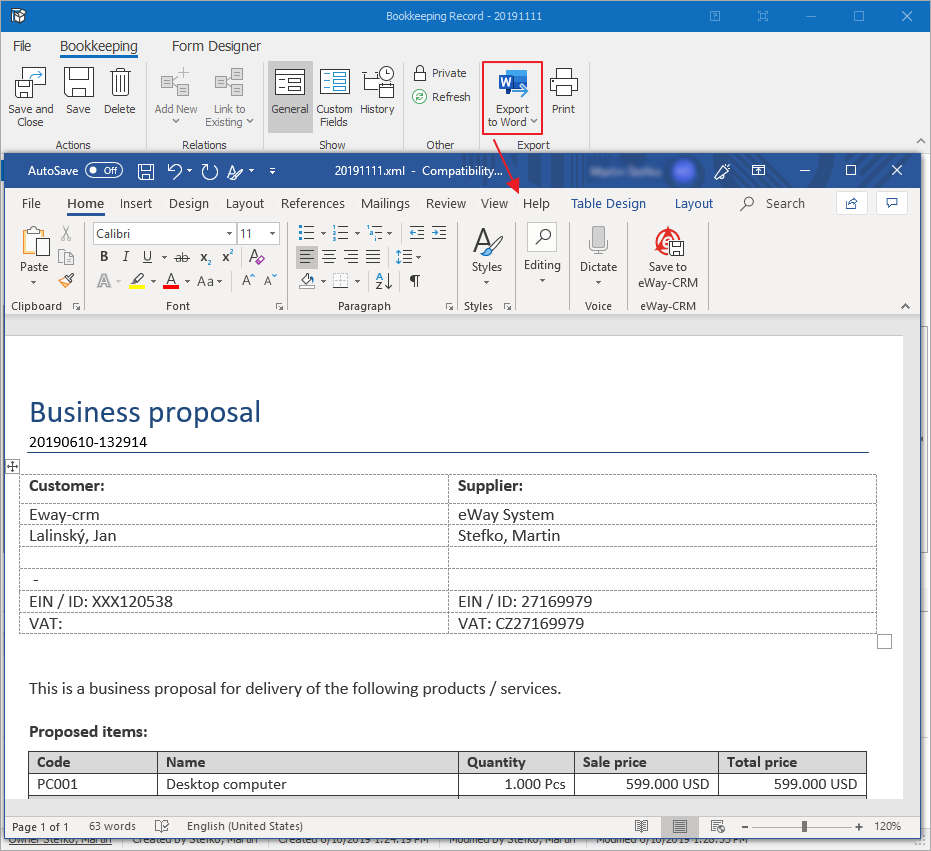931x851 pixels.
Task: Open the Calibri font name dropdown
Action: (x=229, y=233)
